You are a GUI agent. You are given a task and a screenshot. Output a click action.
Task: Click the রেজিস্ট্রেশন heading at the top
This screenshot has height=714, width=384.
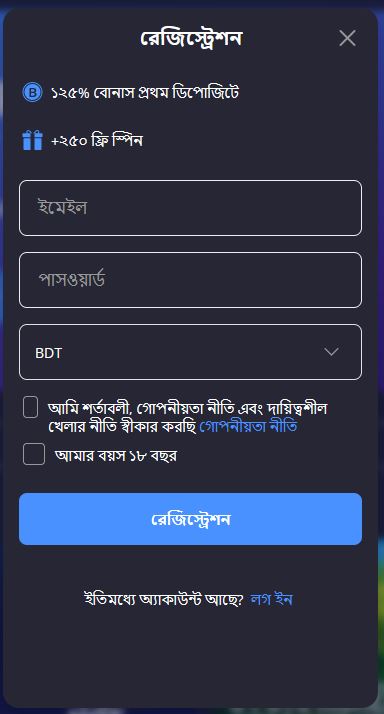pyautogui.click(x=191, y=39)
